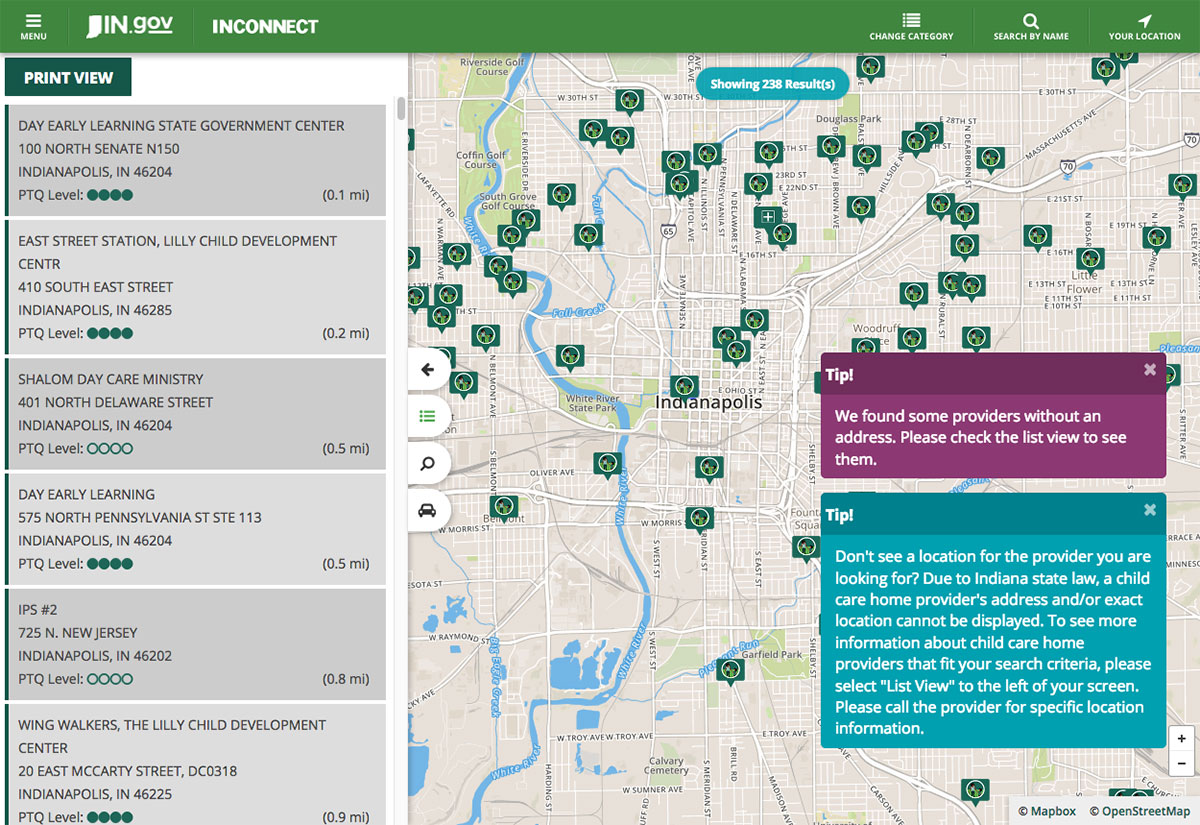Collapse panel with the back arrow button

[x=428, y=369]
